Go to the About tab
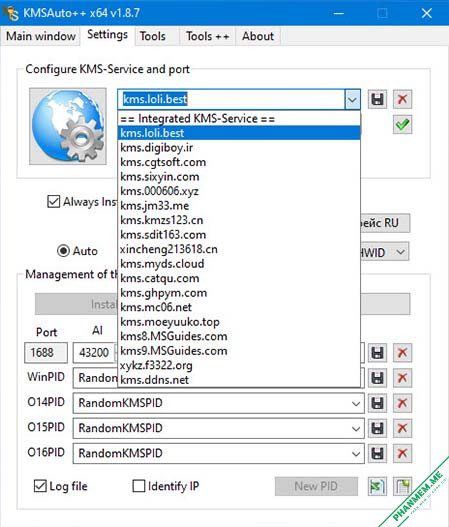Viewport: 449px width, 527px height. [x=258, y=36]
